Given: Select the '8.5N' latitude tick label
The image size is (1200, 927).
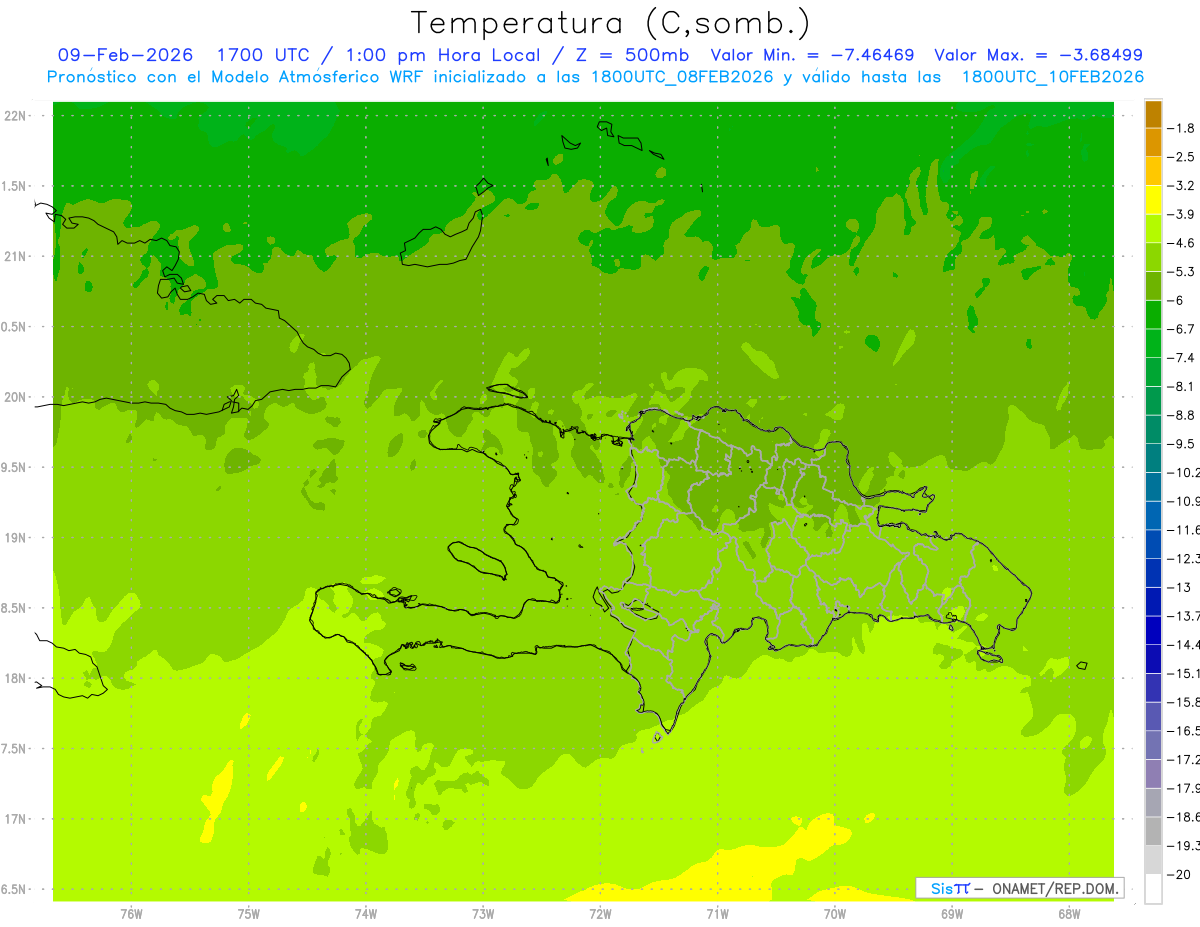Looking at the screenshot, I should coord(15,608).
